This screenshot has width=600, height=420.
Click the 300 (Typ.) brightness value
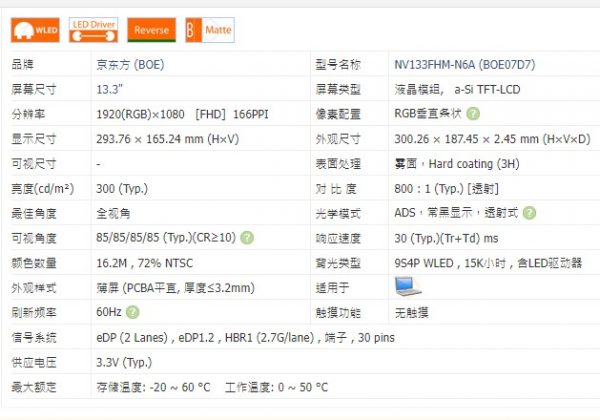[x=122, y=188]
